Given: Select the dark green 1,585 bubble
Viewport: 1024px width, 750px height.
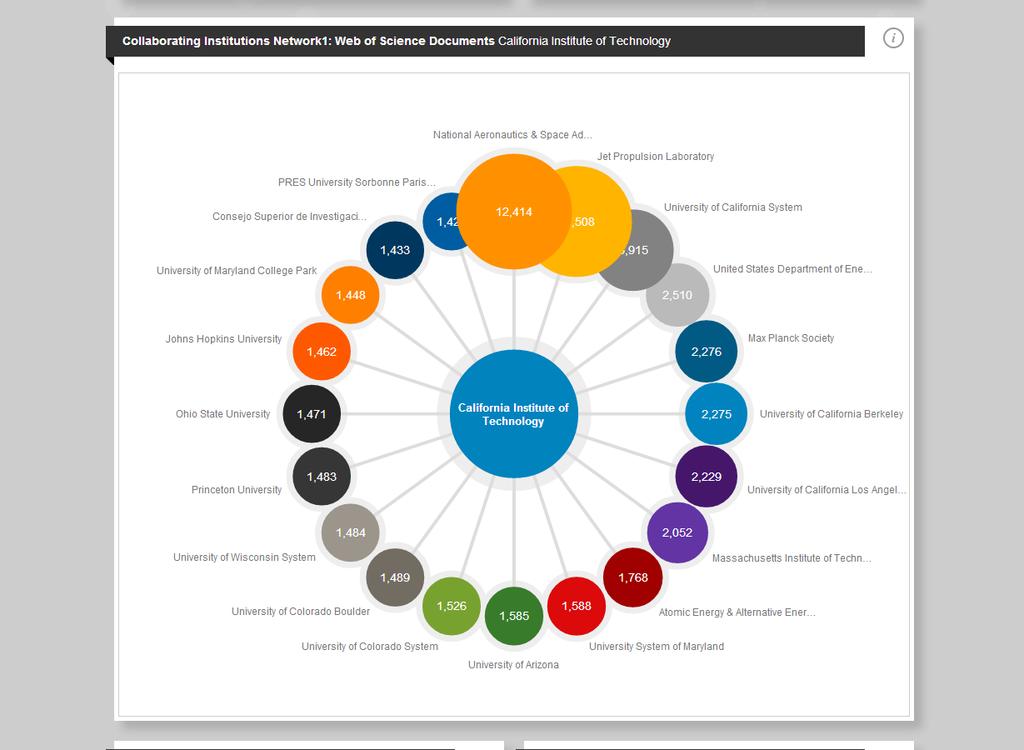Looking at the screenshot, I should coord(514,616).
